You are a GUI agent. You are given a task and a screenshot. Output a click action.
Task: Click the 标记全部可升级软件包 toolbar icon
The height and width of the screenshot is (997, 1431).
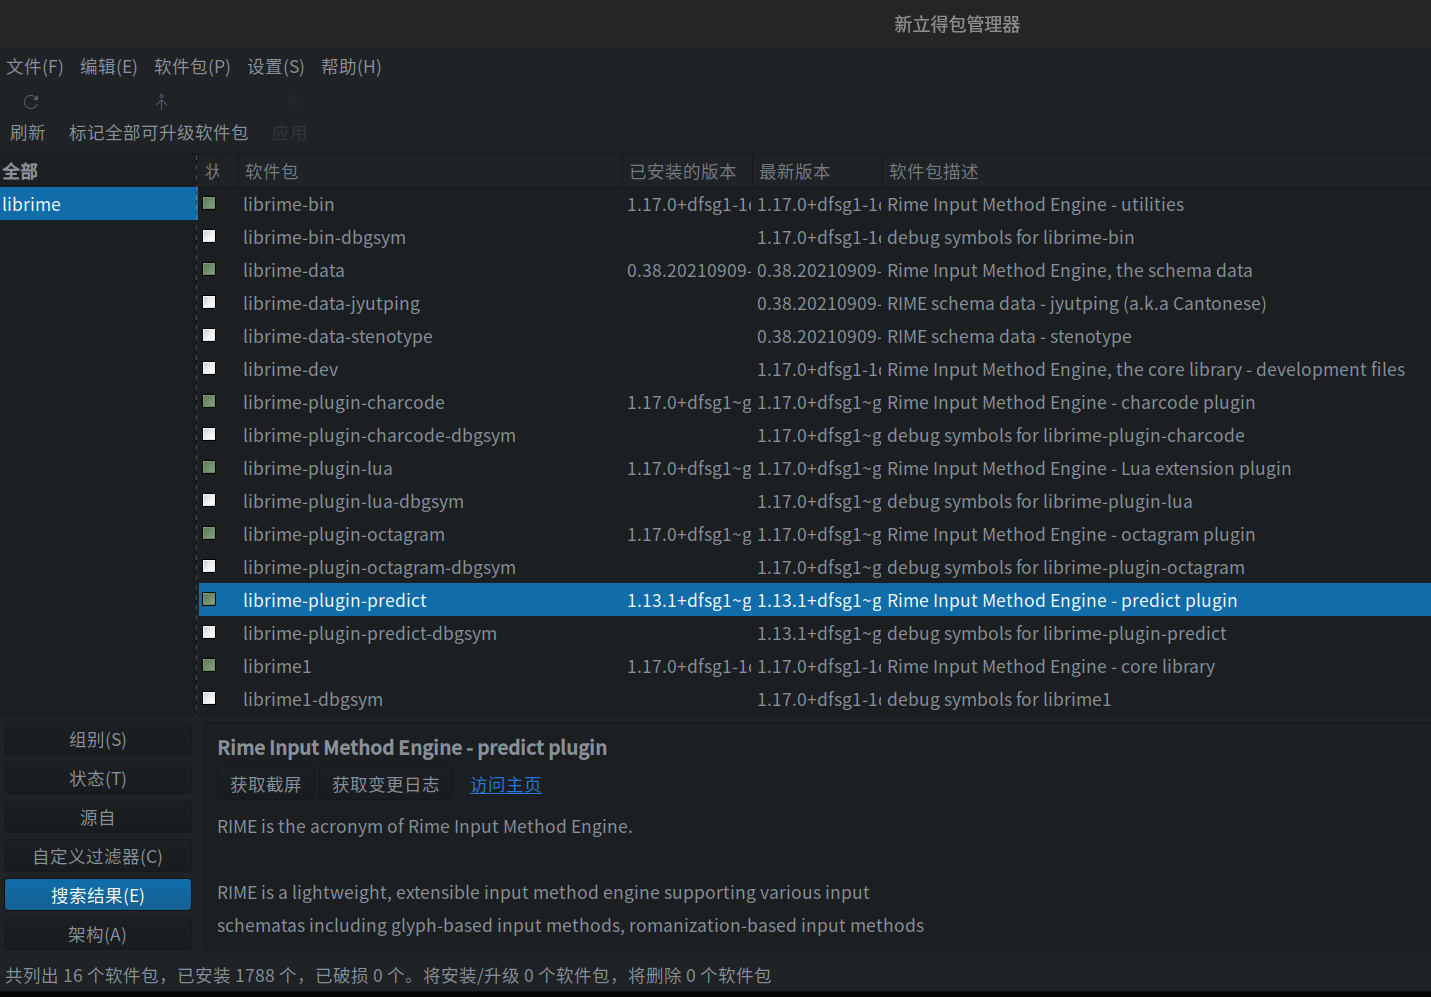point(161,102)
